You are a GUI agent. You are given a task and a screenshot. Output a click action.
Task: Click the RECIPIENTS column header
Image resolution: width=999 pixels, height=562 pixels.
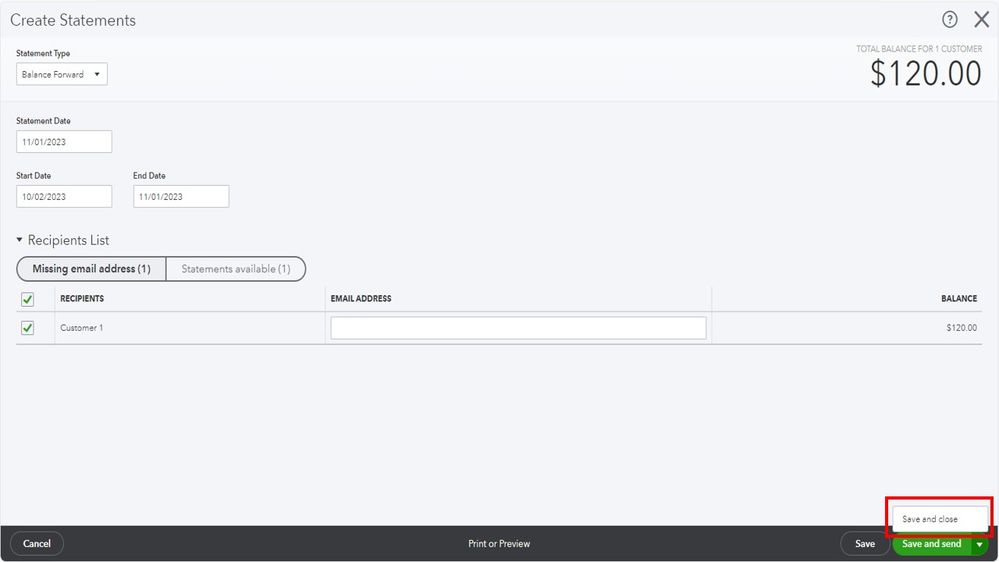pyautogui.click(x=82, y=298)
